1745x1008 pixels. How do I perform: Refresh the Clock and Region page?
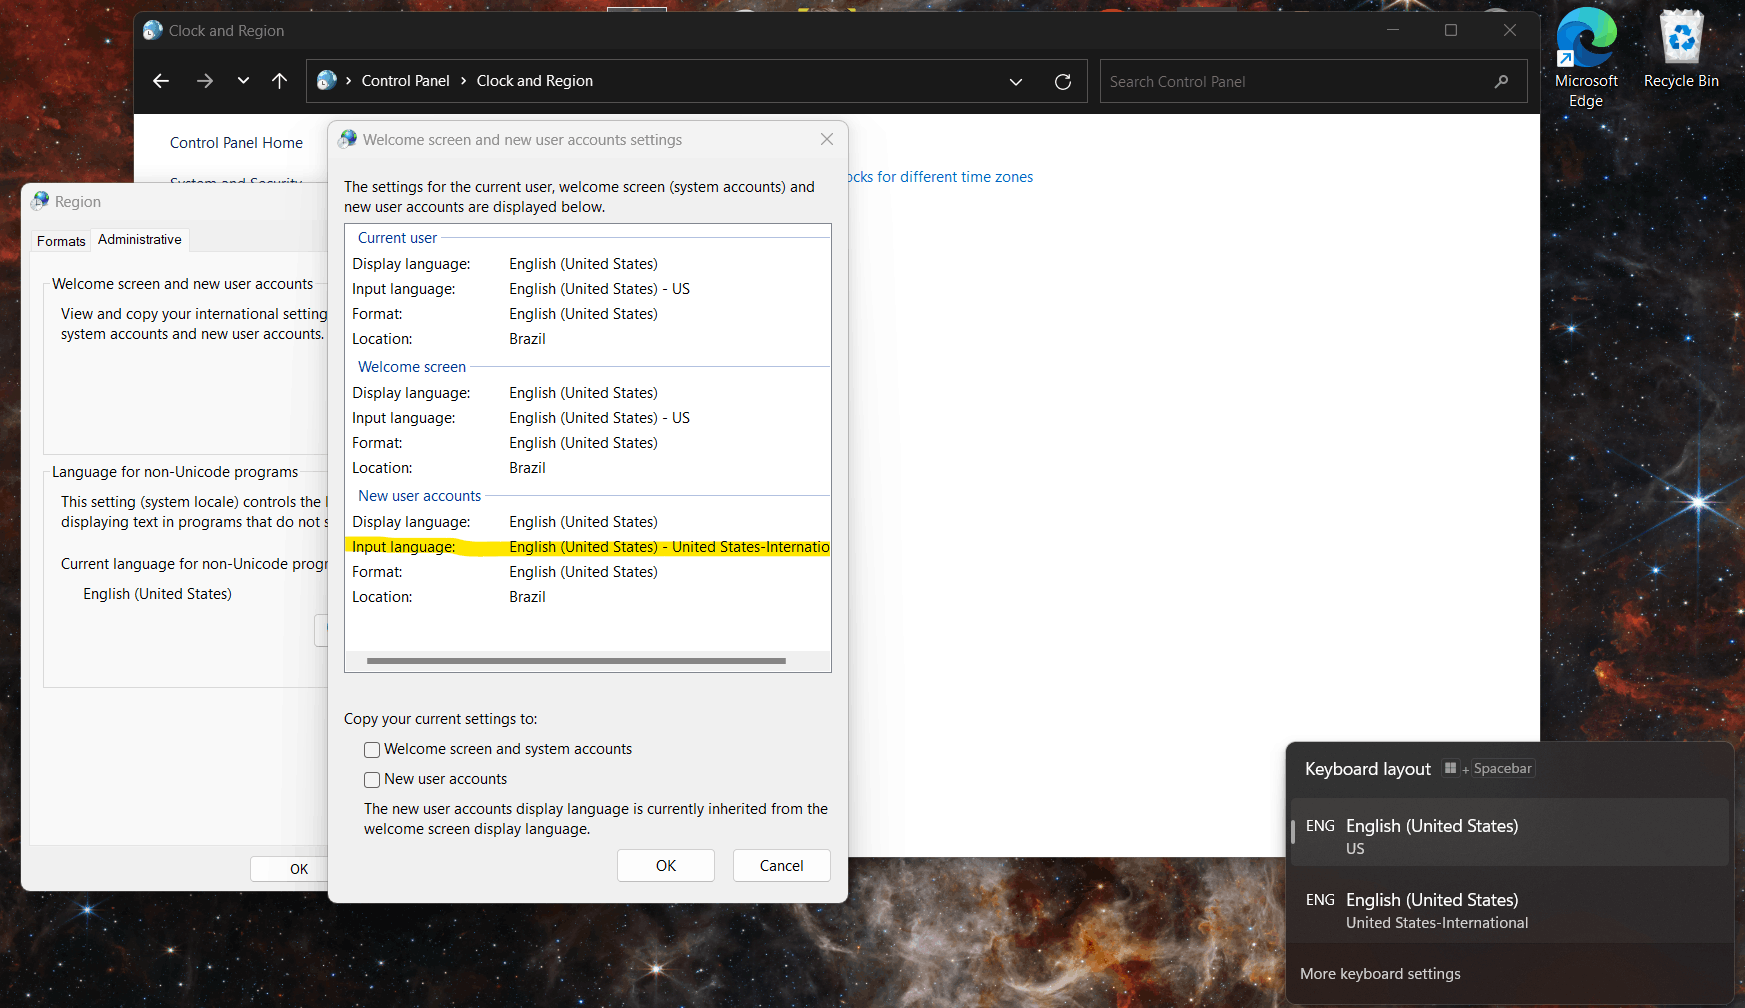[x=1063, y=82]
